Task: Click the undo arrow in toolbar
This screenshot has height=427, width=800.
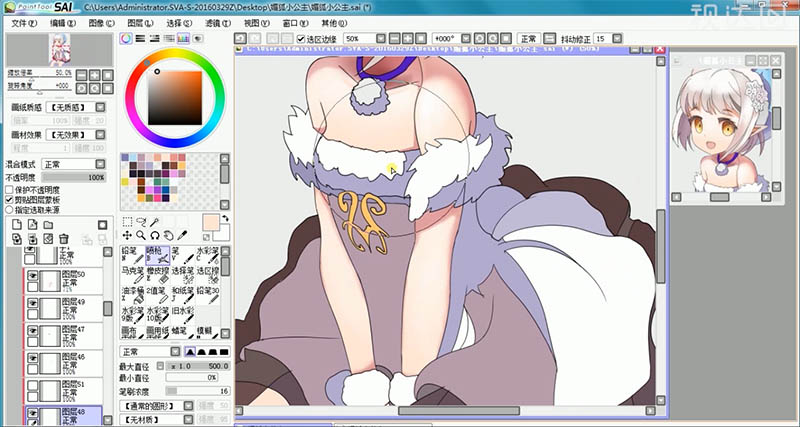Action: [240, 39]
